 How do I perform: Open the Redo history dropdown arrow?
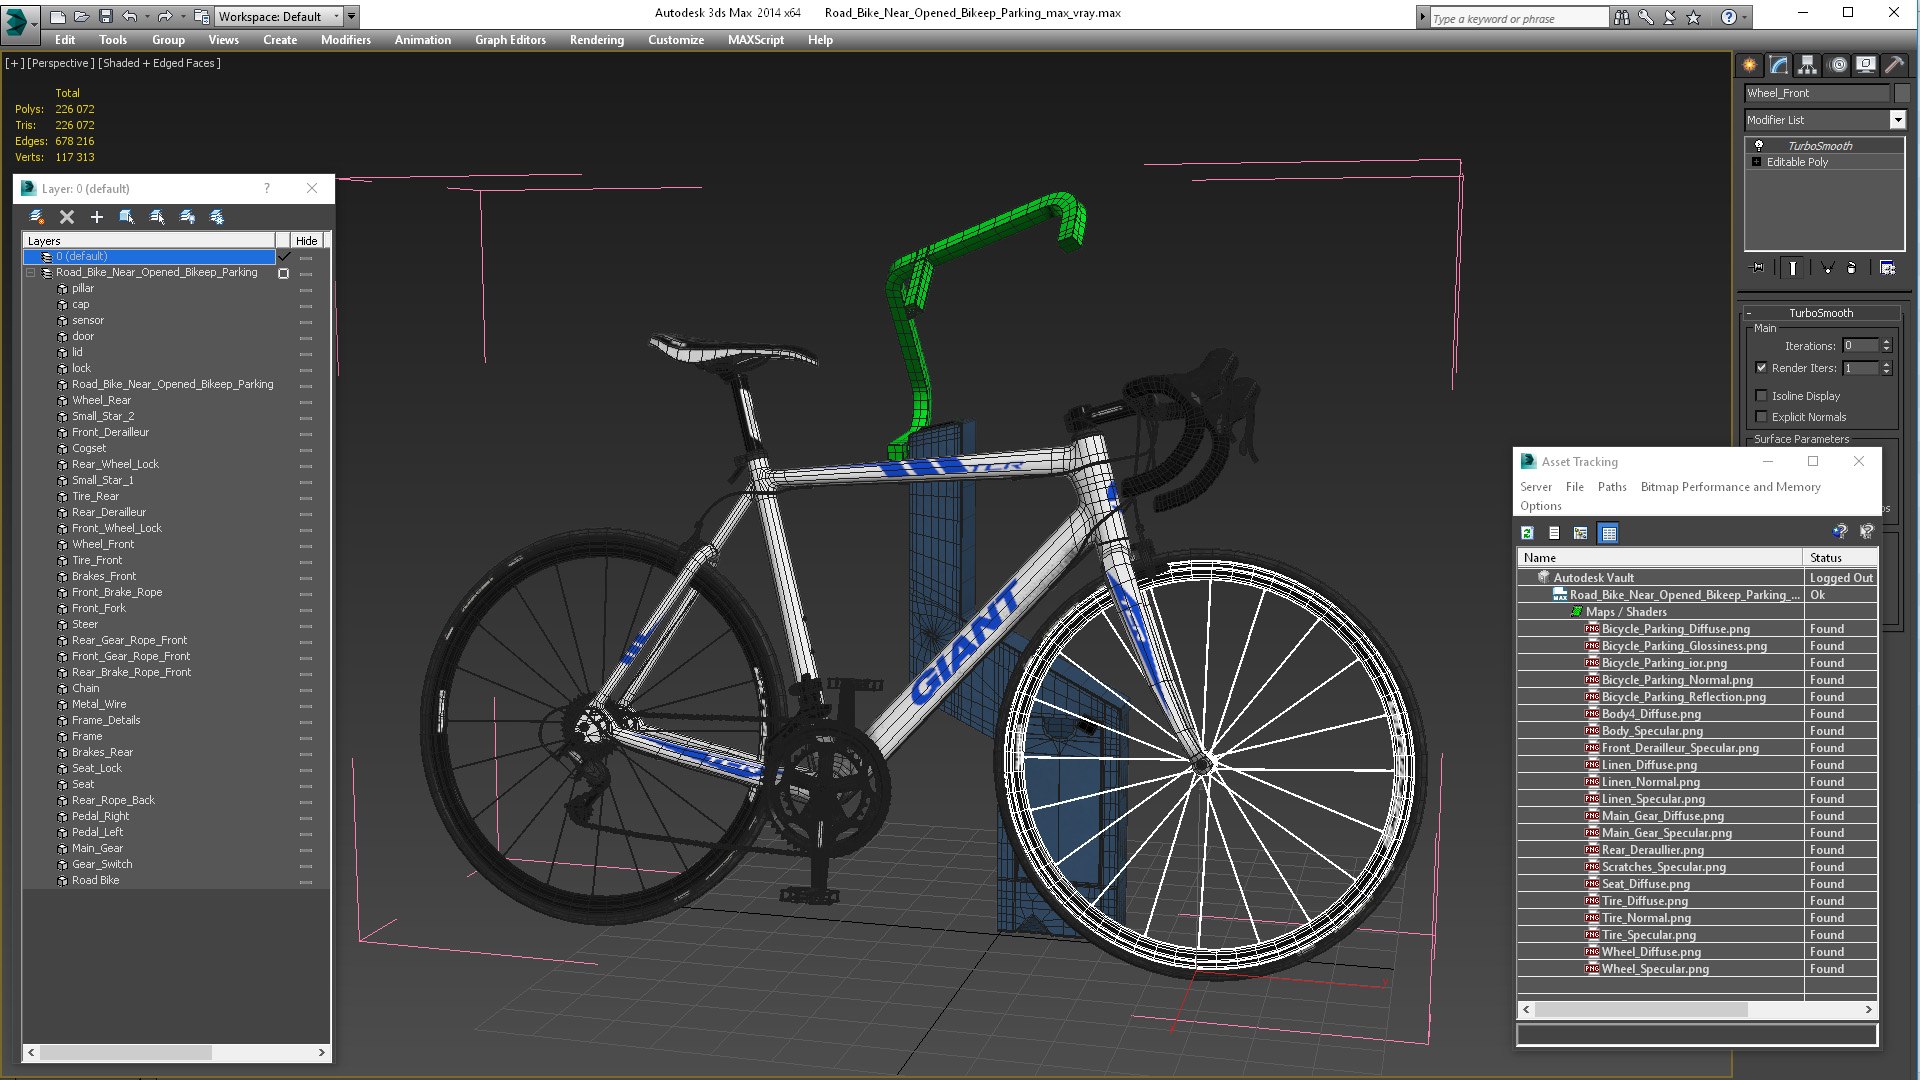click(x=183, y=17)
